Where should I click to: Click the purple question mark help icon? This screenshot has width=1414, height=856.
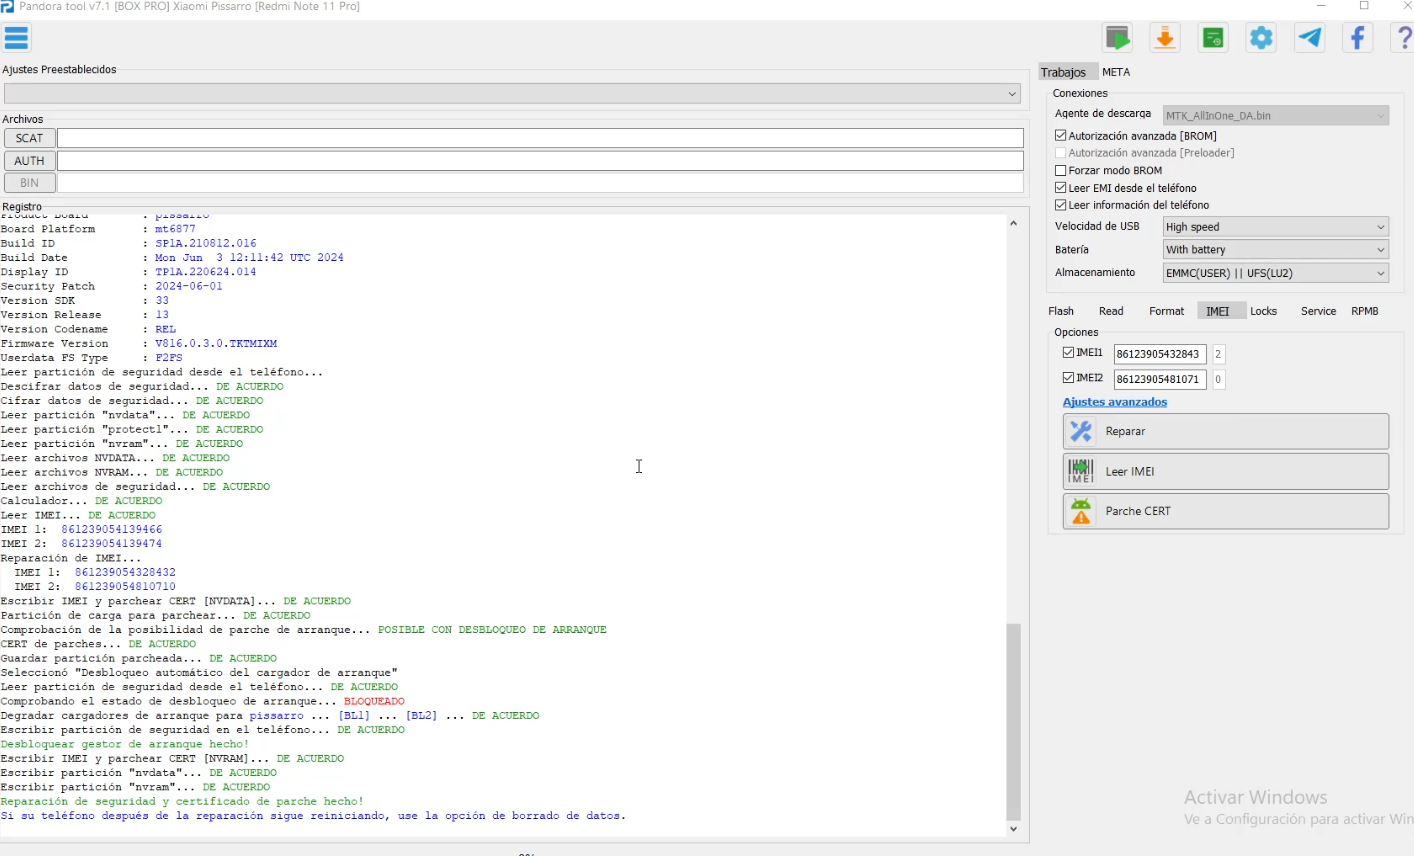[x=1403, y=38]
